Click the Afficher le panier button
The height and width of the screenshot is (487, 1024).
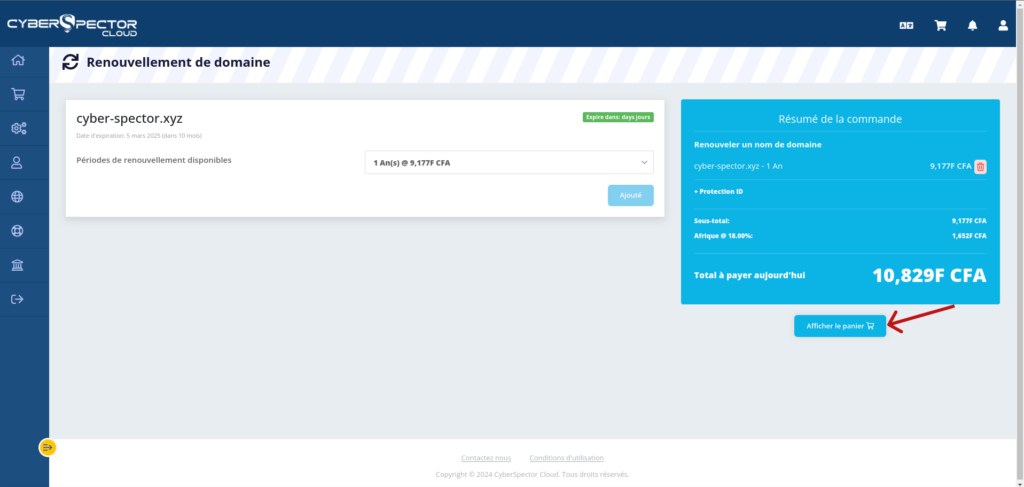pyautogui.click(x=840, y=326)
